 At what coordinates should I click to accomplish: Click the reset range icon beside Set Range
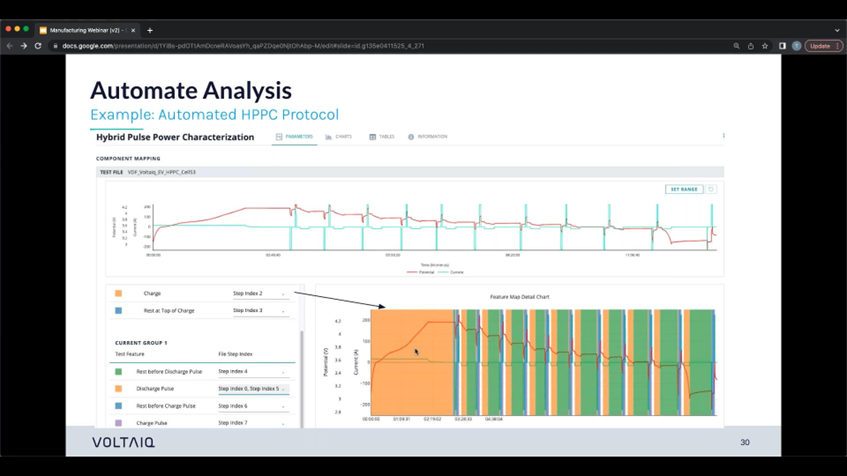711,189
